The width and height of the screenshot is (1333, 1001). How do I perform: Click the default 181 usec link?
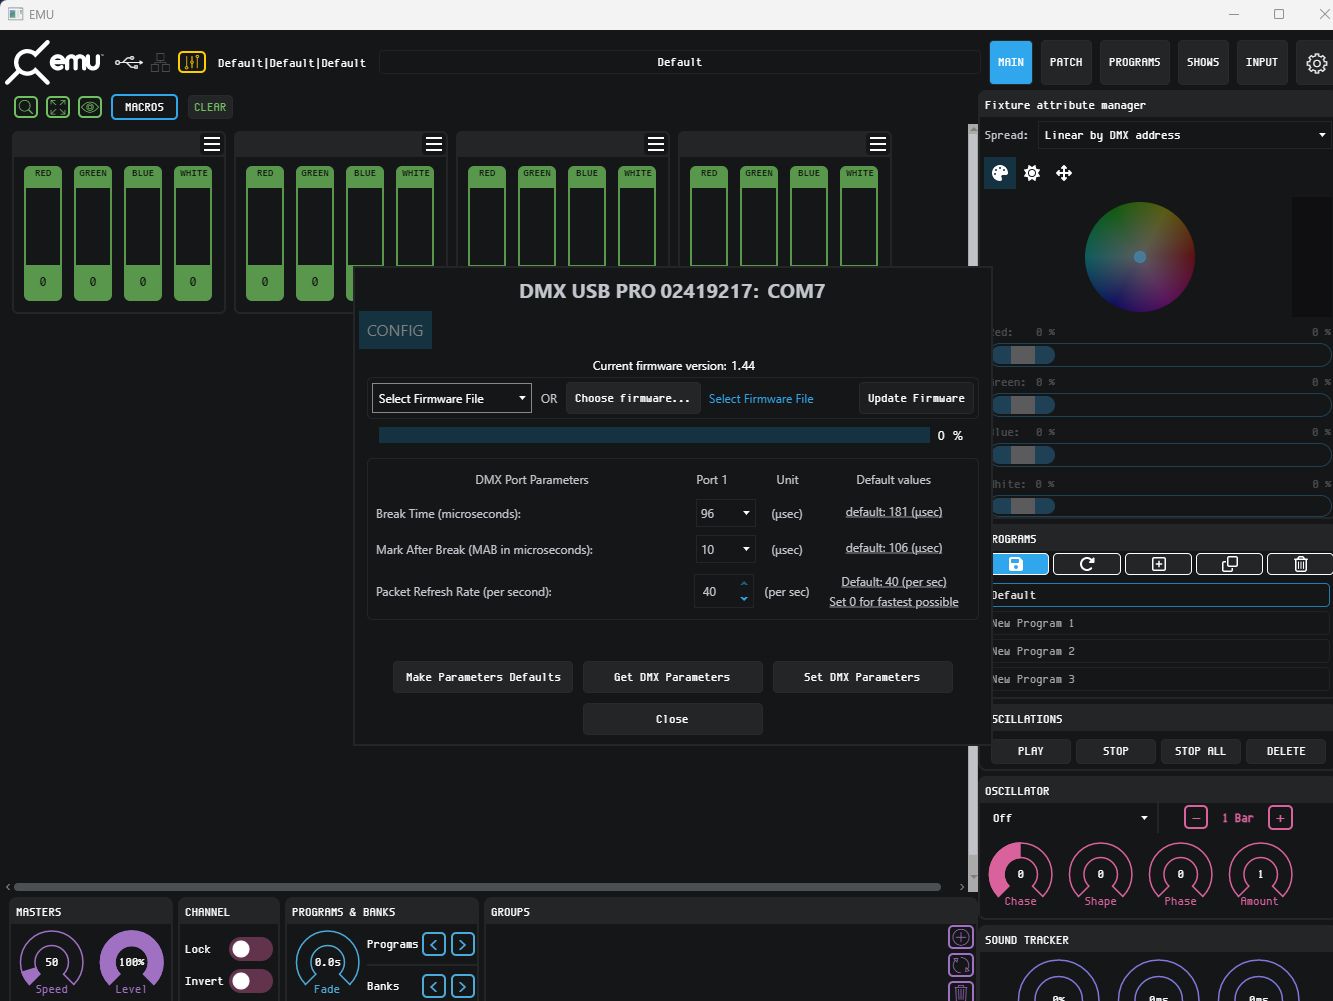point(894,512)
